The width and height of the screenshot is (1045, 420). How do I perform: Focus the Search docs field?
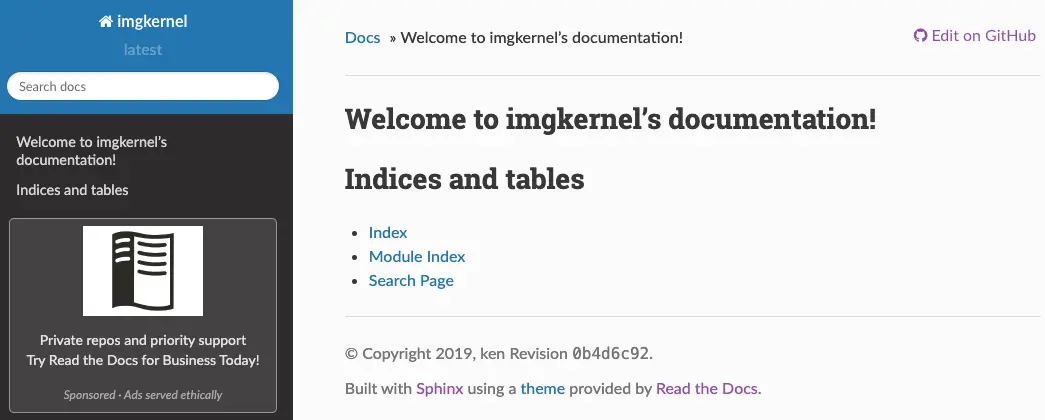143,86
